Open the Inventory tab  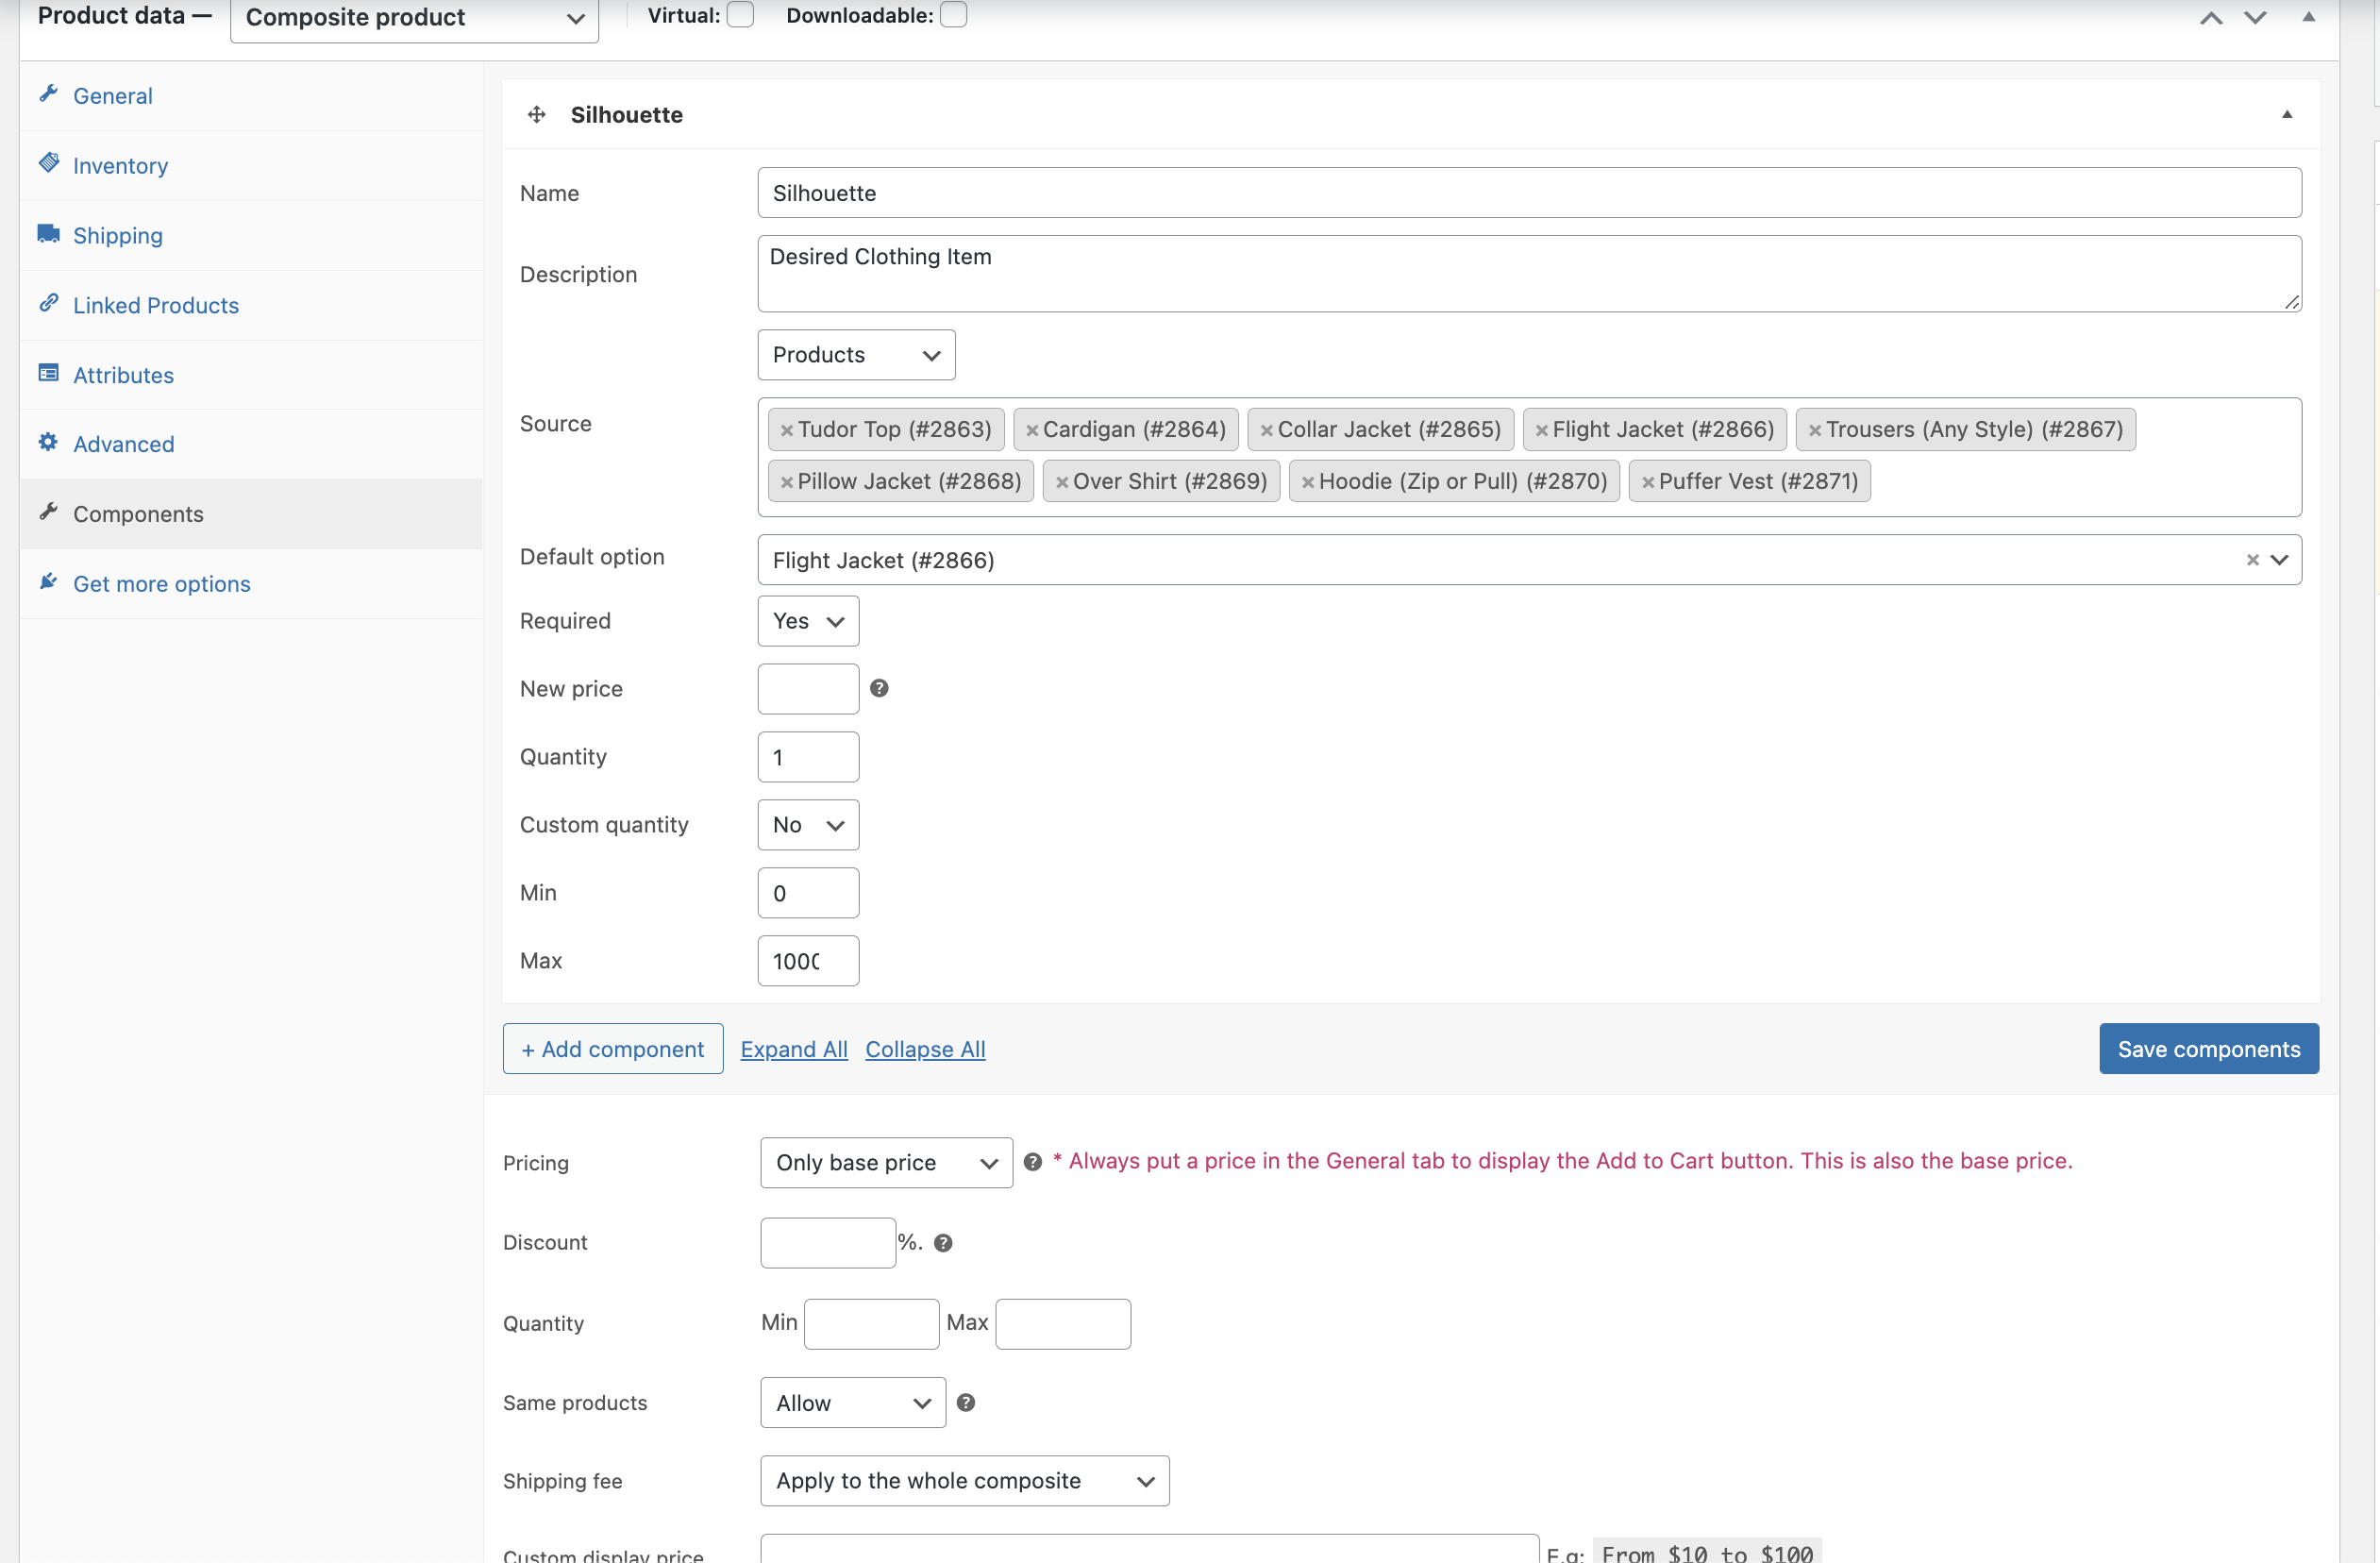pos(120,166)
